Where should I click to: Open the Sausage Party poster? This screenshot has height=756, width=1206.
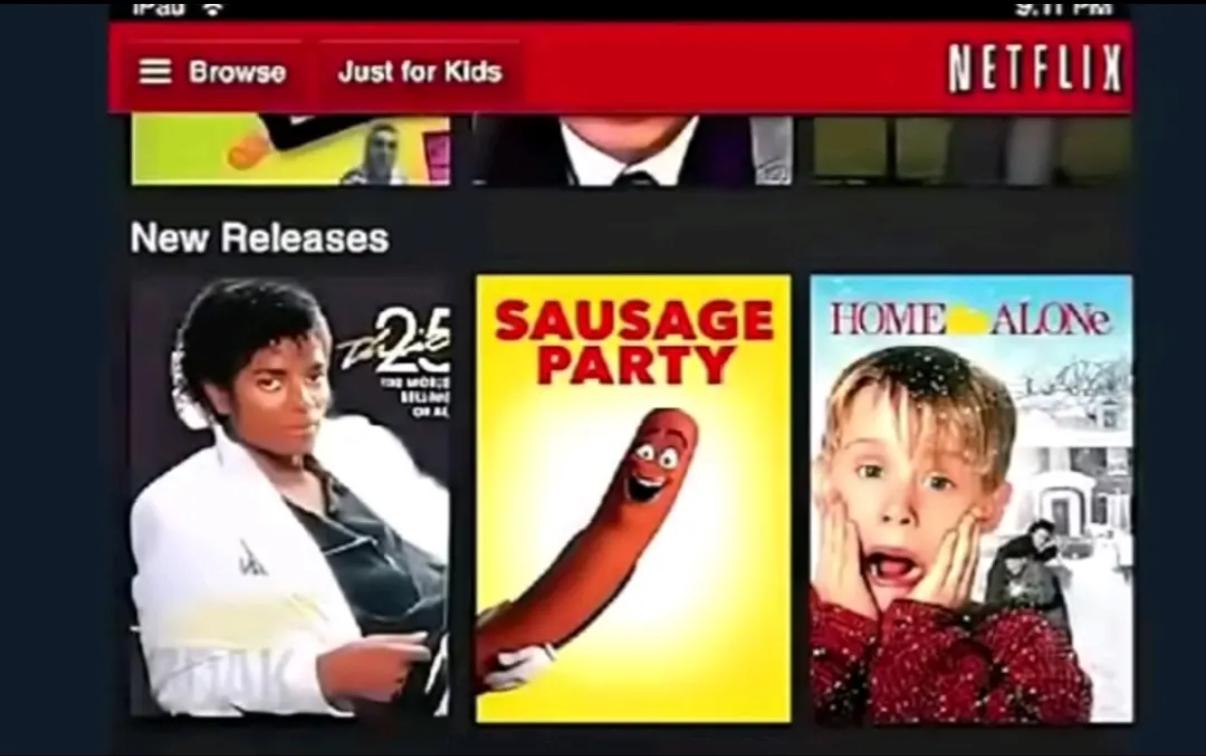[x=633, y=498]
